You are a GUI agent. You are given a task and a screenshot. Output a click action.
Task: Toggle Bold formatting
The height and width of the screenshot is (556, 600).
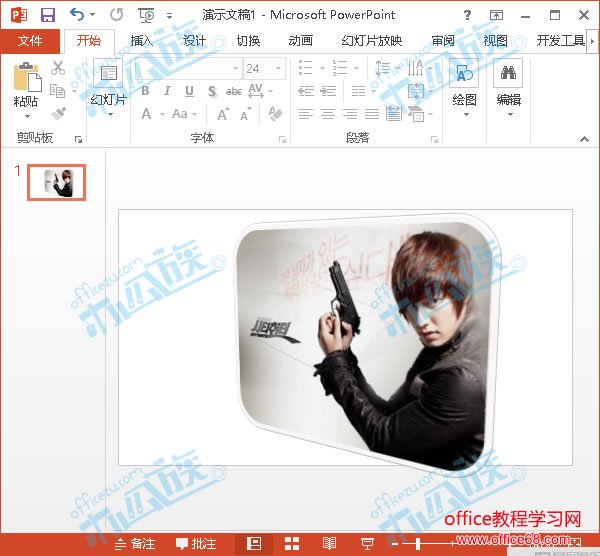pos(145,91)
